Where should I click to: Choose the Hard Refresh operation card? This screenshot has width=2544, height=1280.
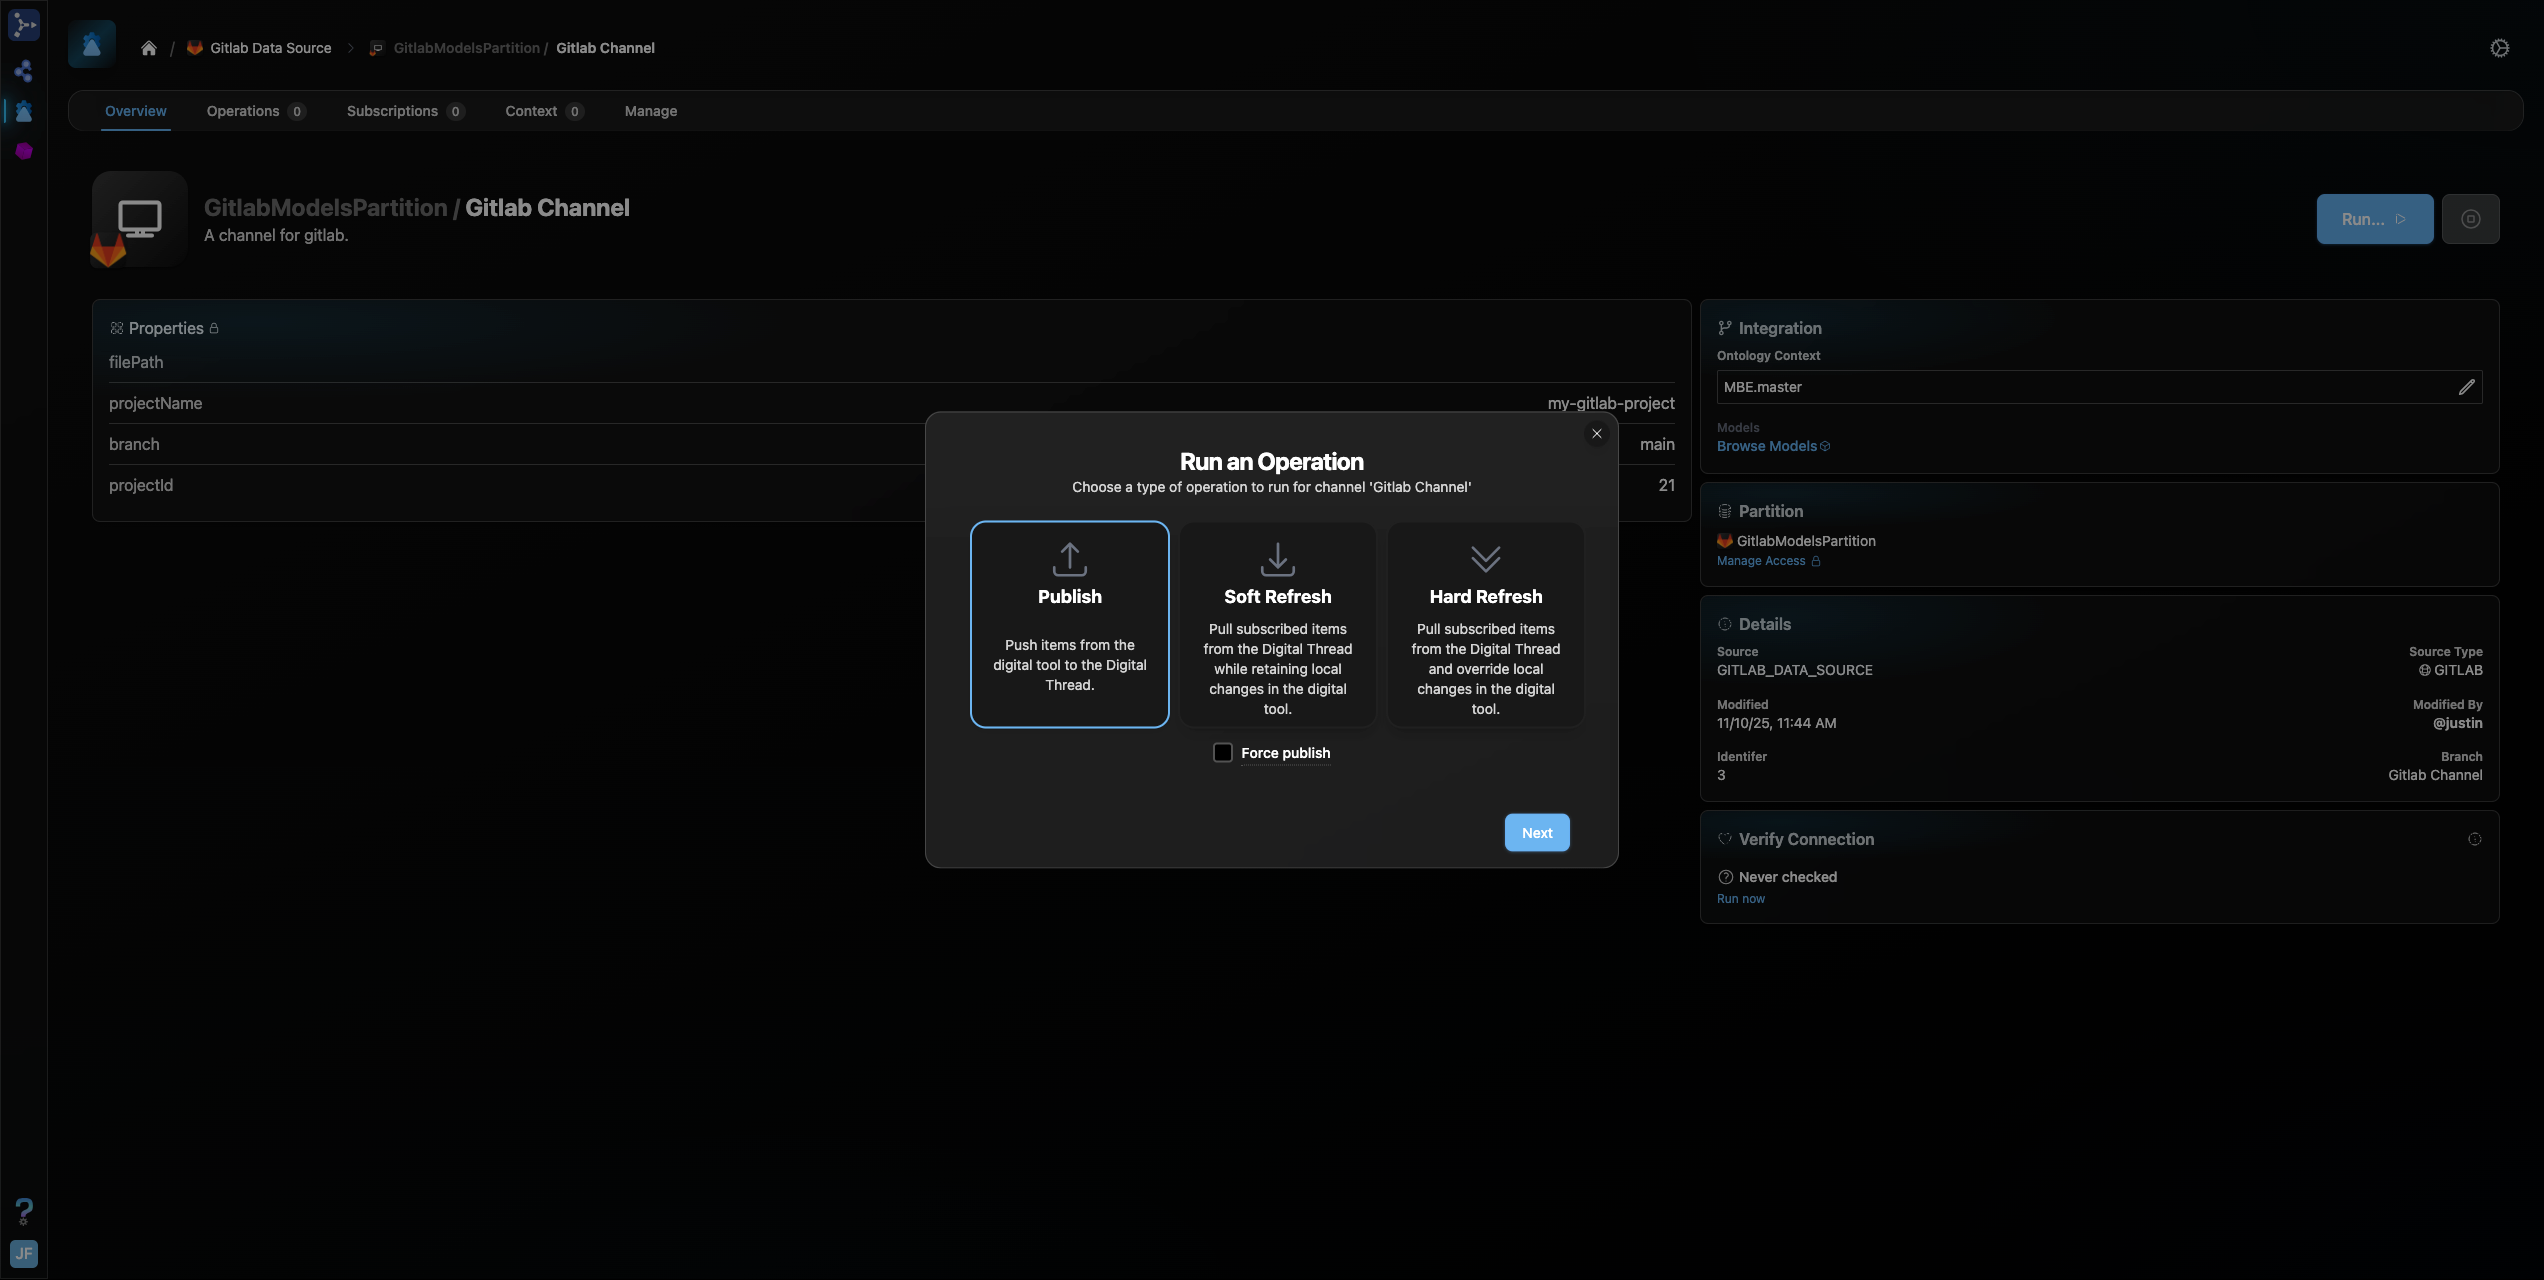tap(1485, 624)
